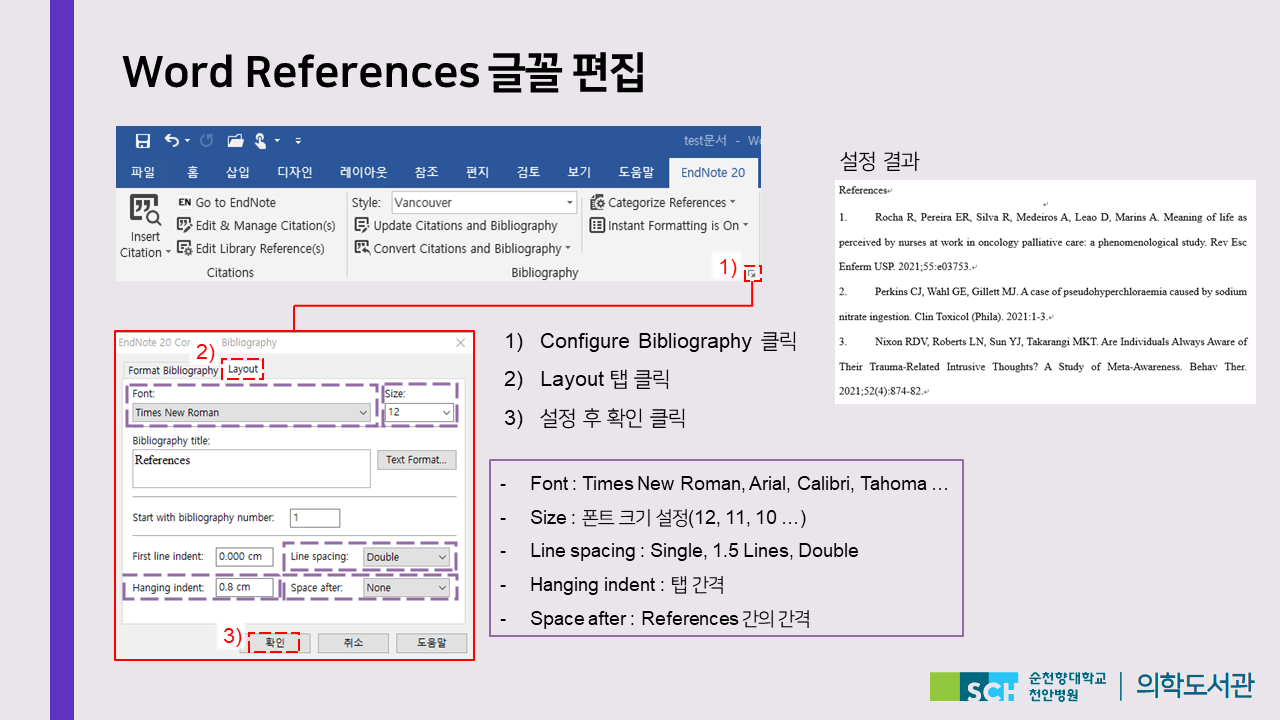Click Edit & Manage Citation(s)
The width and height of the screenshot is (1280, 720).
coord(256,226)
